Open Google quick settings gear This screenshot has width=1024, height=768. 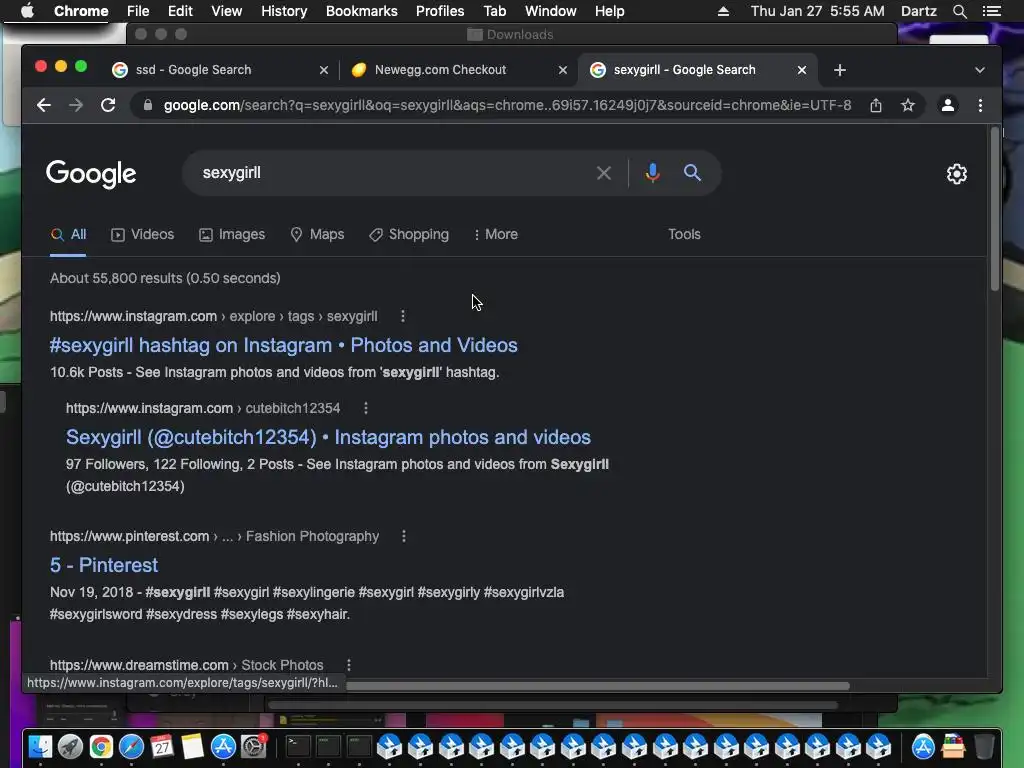click(x=957, y=174)
